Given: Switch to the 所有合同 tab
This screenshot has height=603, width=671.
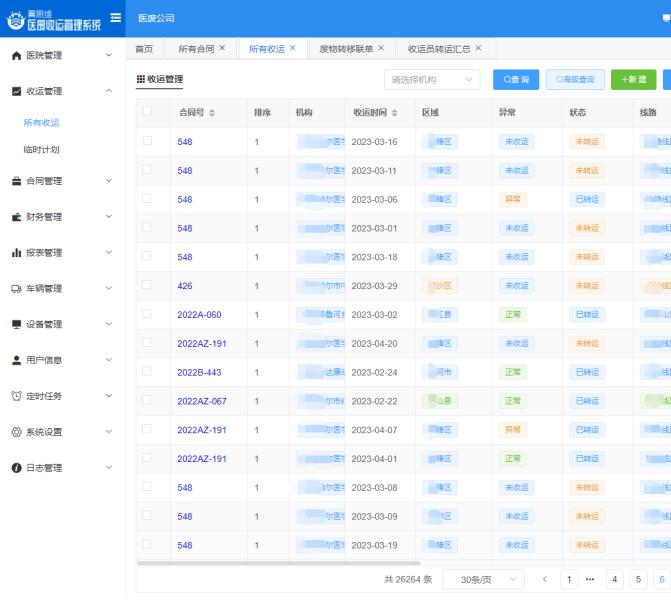Looking at the screenshot, I should (201, 48).
